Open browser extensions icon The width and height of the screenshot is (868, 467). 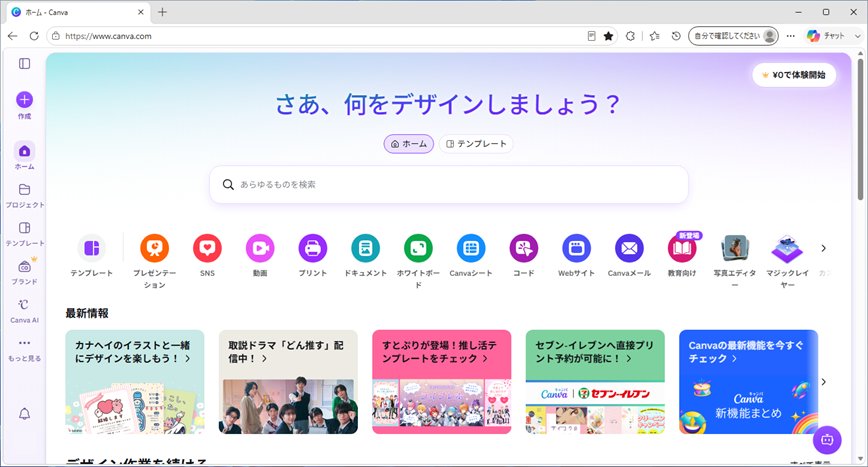630,36
